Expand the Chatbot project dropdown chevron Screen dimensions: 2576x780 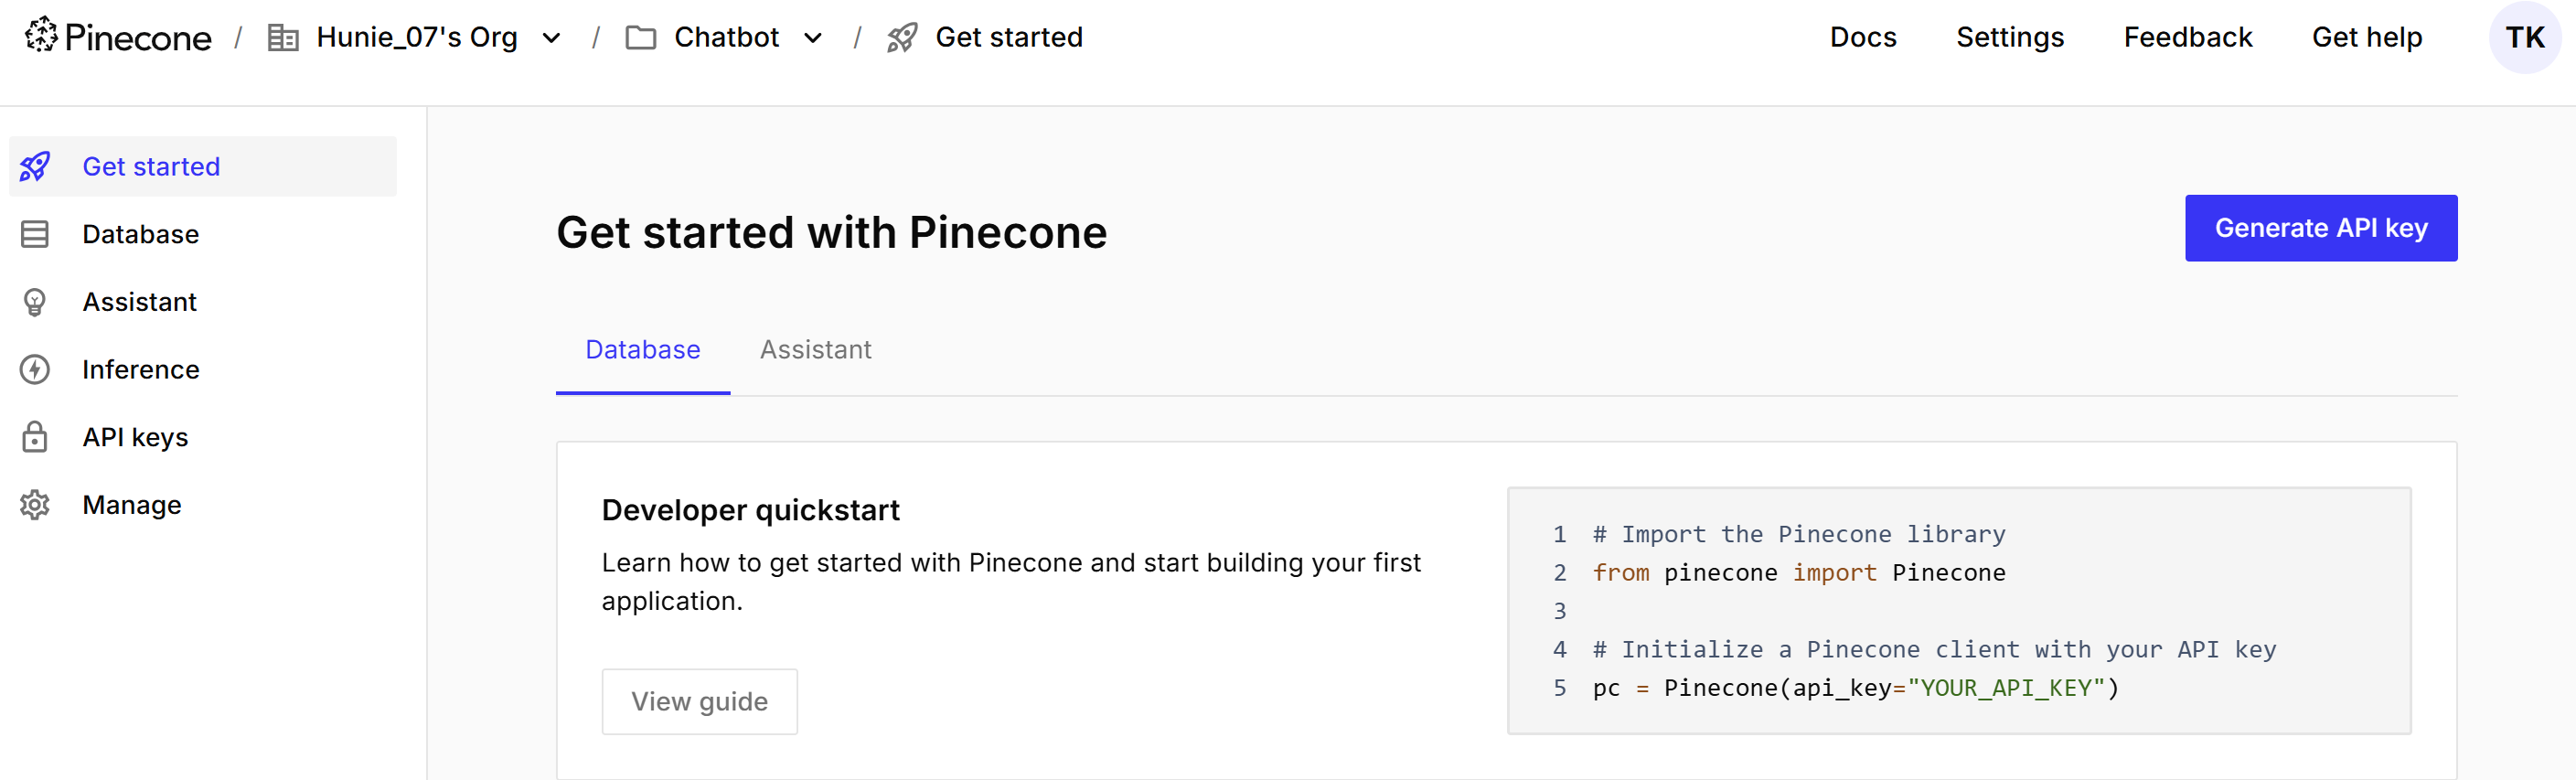[813, 39]
